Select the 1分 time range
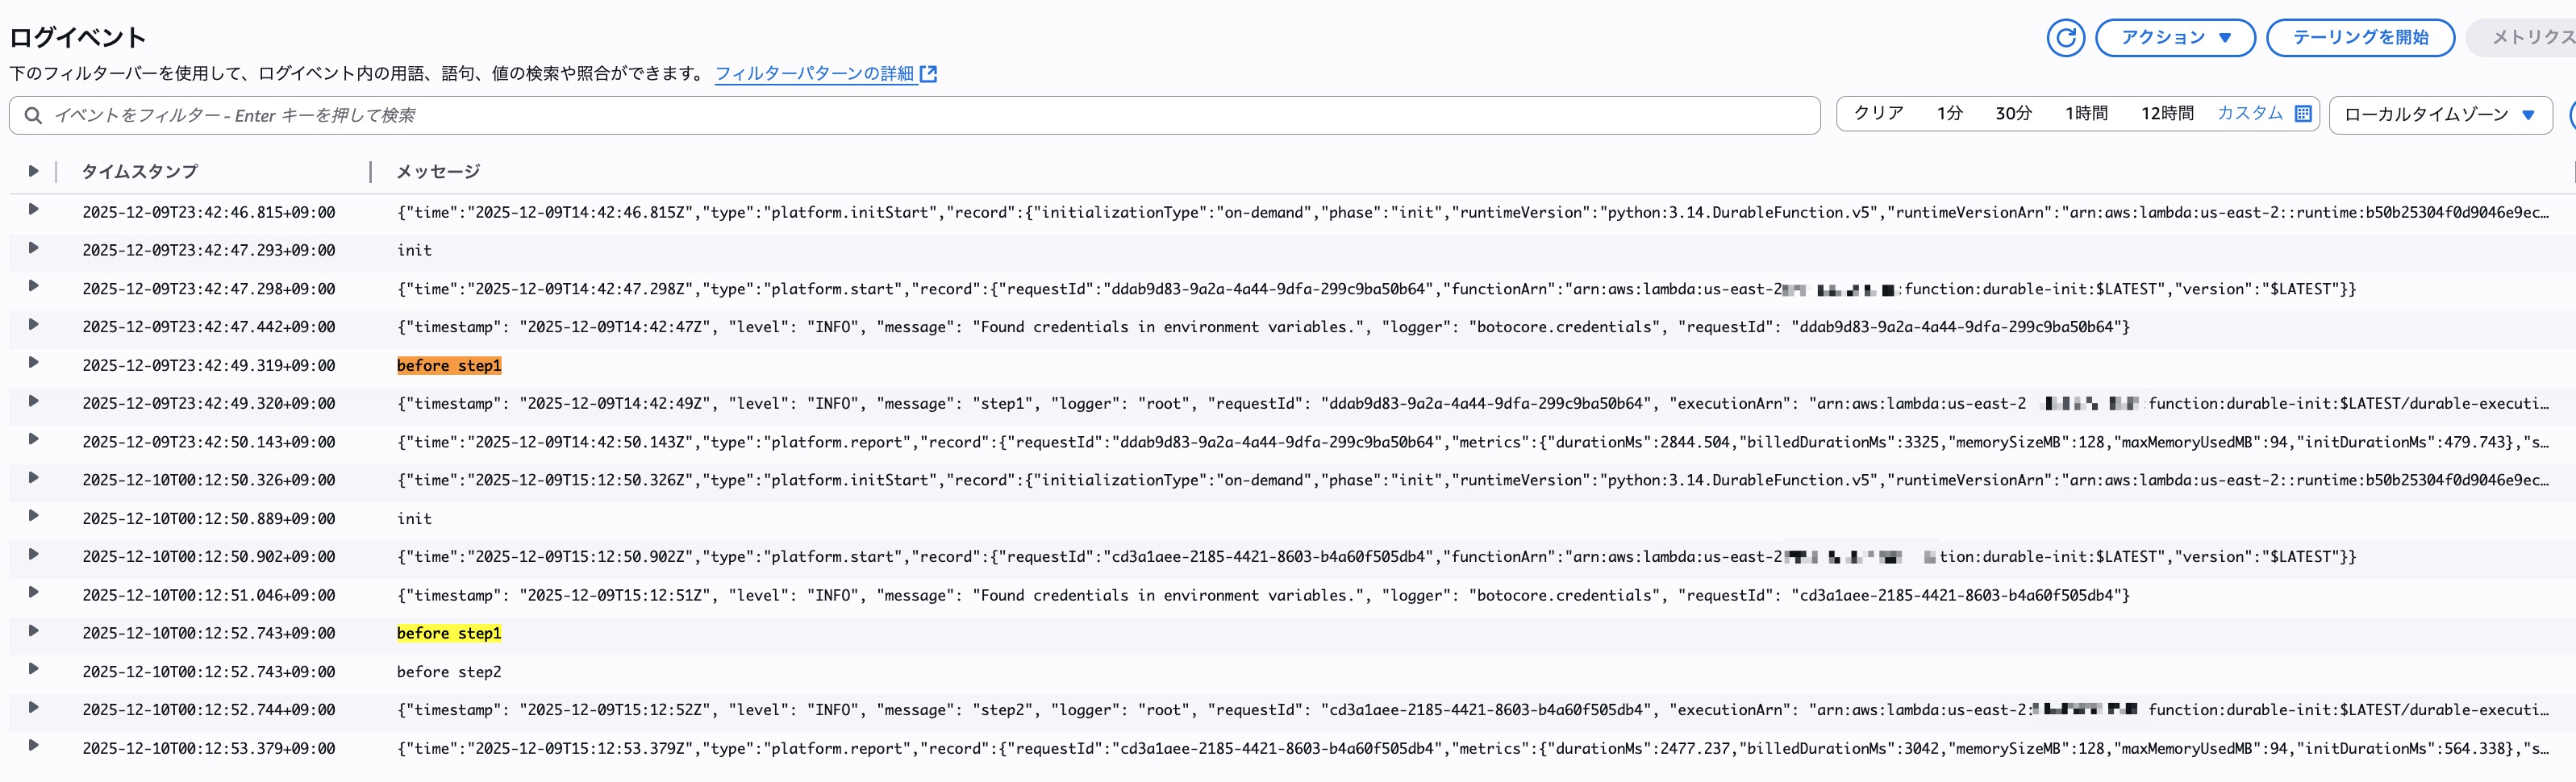 point(1949,114)
